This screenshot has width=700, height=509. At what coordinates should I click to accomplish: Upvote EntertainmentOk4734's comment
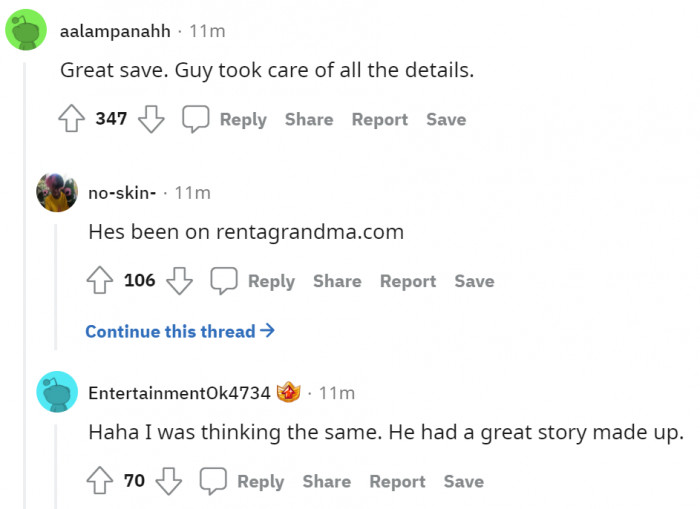100,481
